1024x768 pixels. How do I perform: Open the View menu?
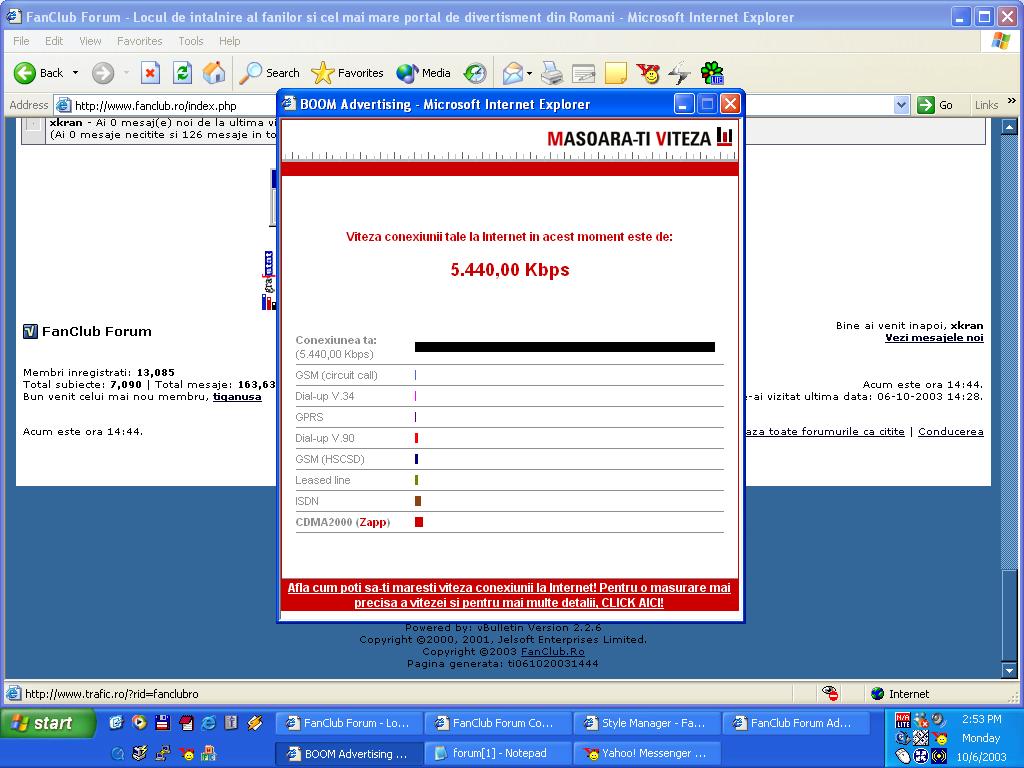(90, 41)
